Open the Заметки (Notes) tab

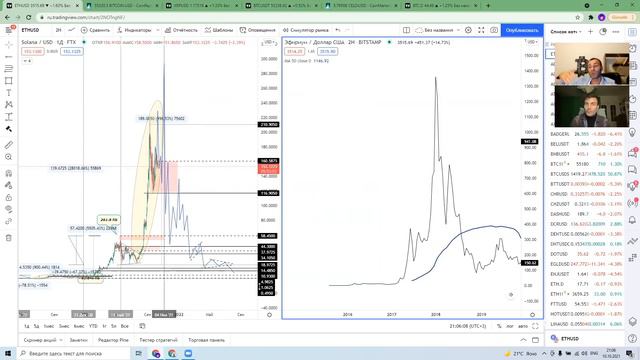[78, 340]
